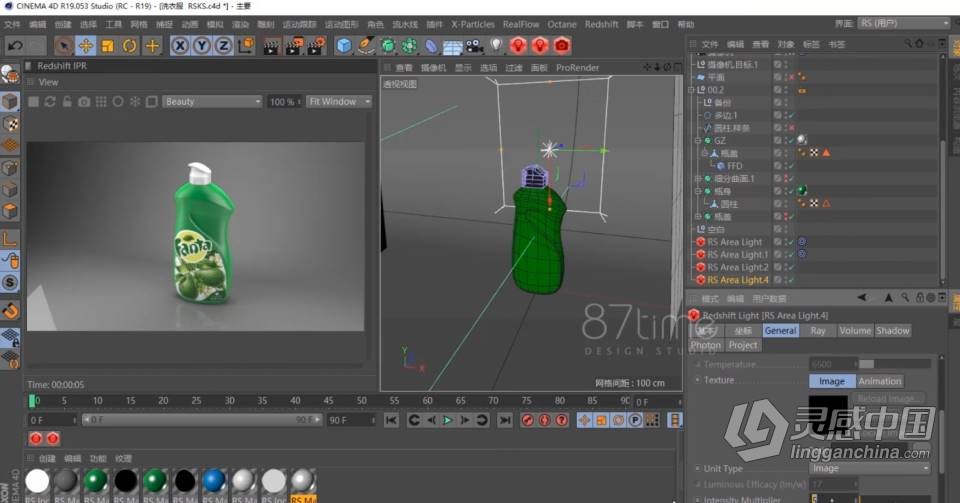This screenshot has width=960, height=503.
Task: Switch to the Shadow tab
Action: pos(893,330)
